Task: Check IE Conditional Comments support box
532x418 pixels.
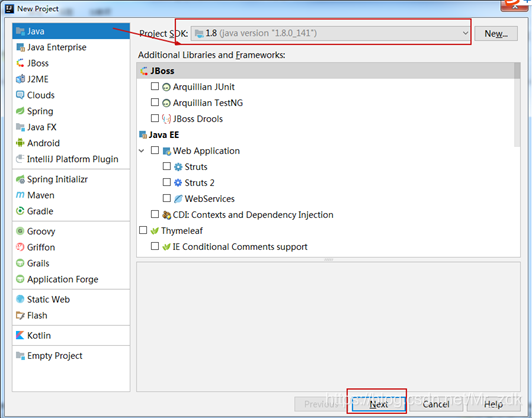Action: (x=155, y=246)
